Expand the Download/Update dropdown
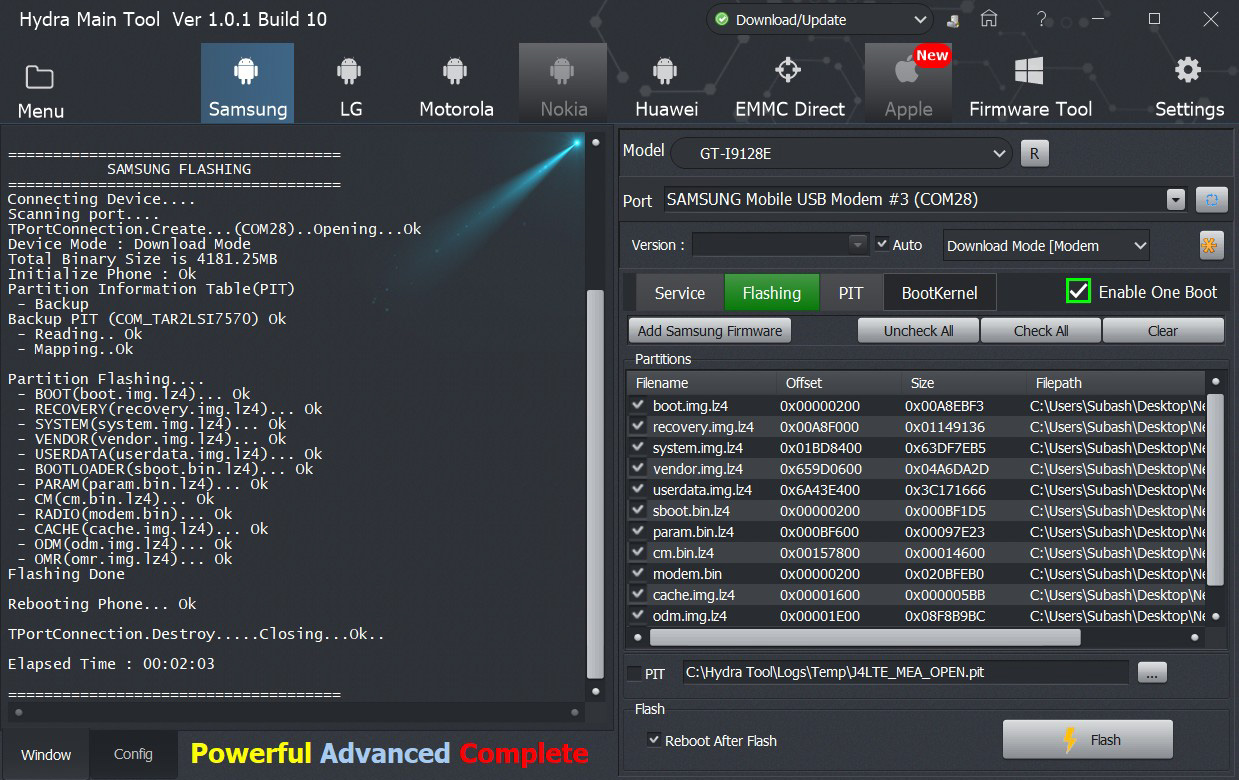 [921, 20]
